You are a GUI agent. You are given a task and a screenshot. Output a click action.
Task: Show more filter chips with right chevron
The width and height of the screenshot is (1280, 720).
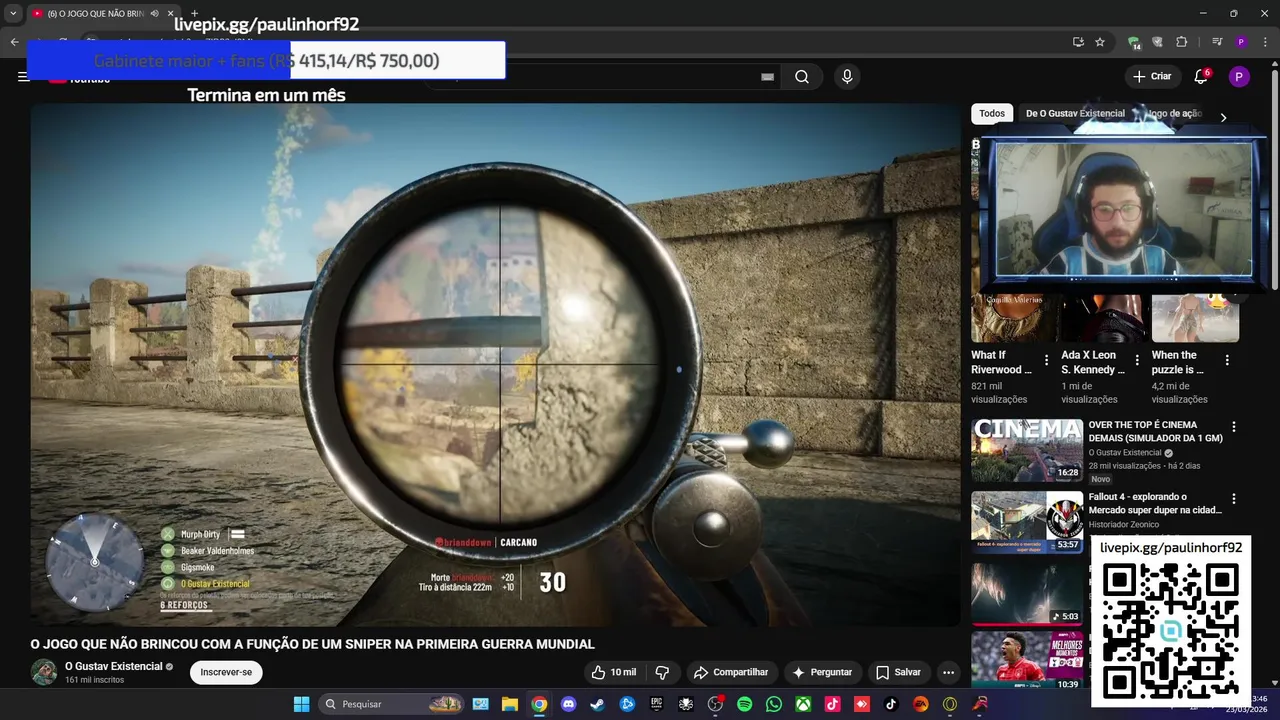pyautogui.click(x=1223, y=117)
